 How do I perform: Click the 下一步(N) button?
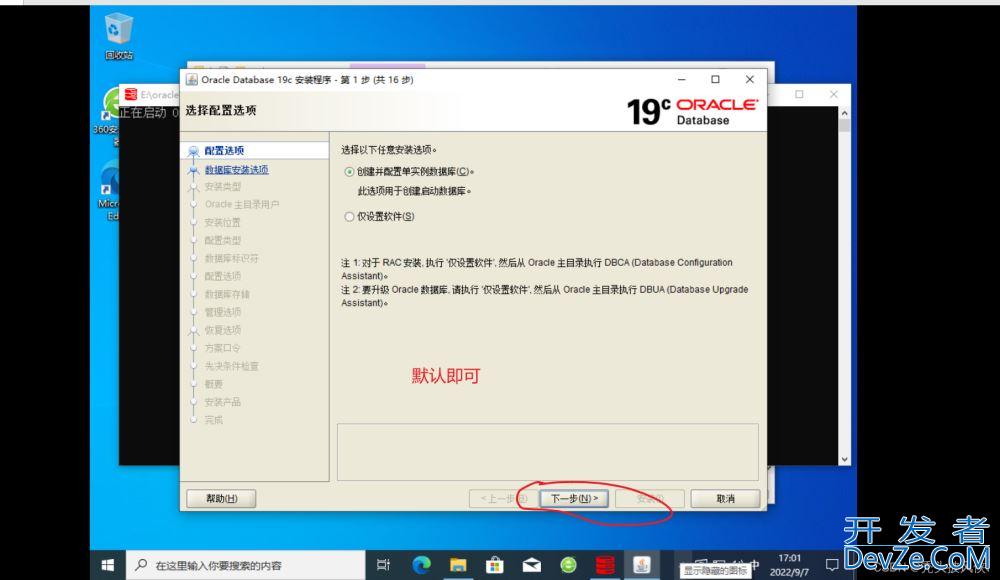[x=574, y=498]
